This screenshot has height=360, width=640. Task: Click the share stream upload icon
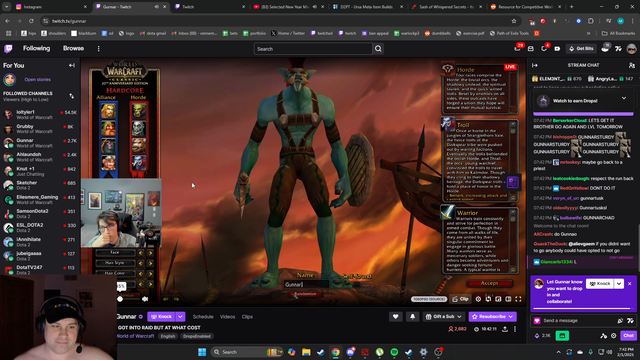(x=505, y=329)
